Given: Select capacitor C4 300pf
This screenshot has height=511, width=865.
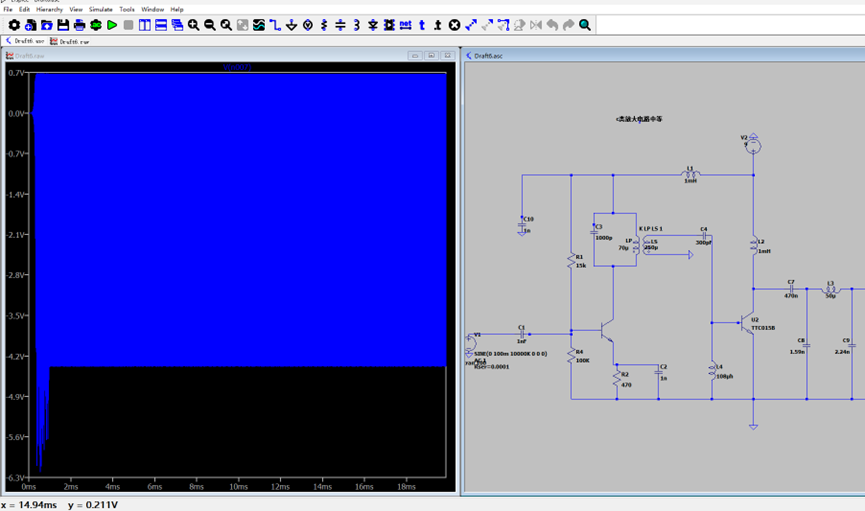Looking at the screenshot, I should click(x=704, y=236).
